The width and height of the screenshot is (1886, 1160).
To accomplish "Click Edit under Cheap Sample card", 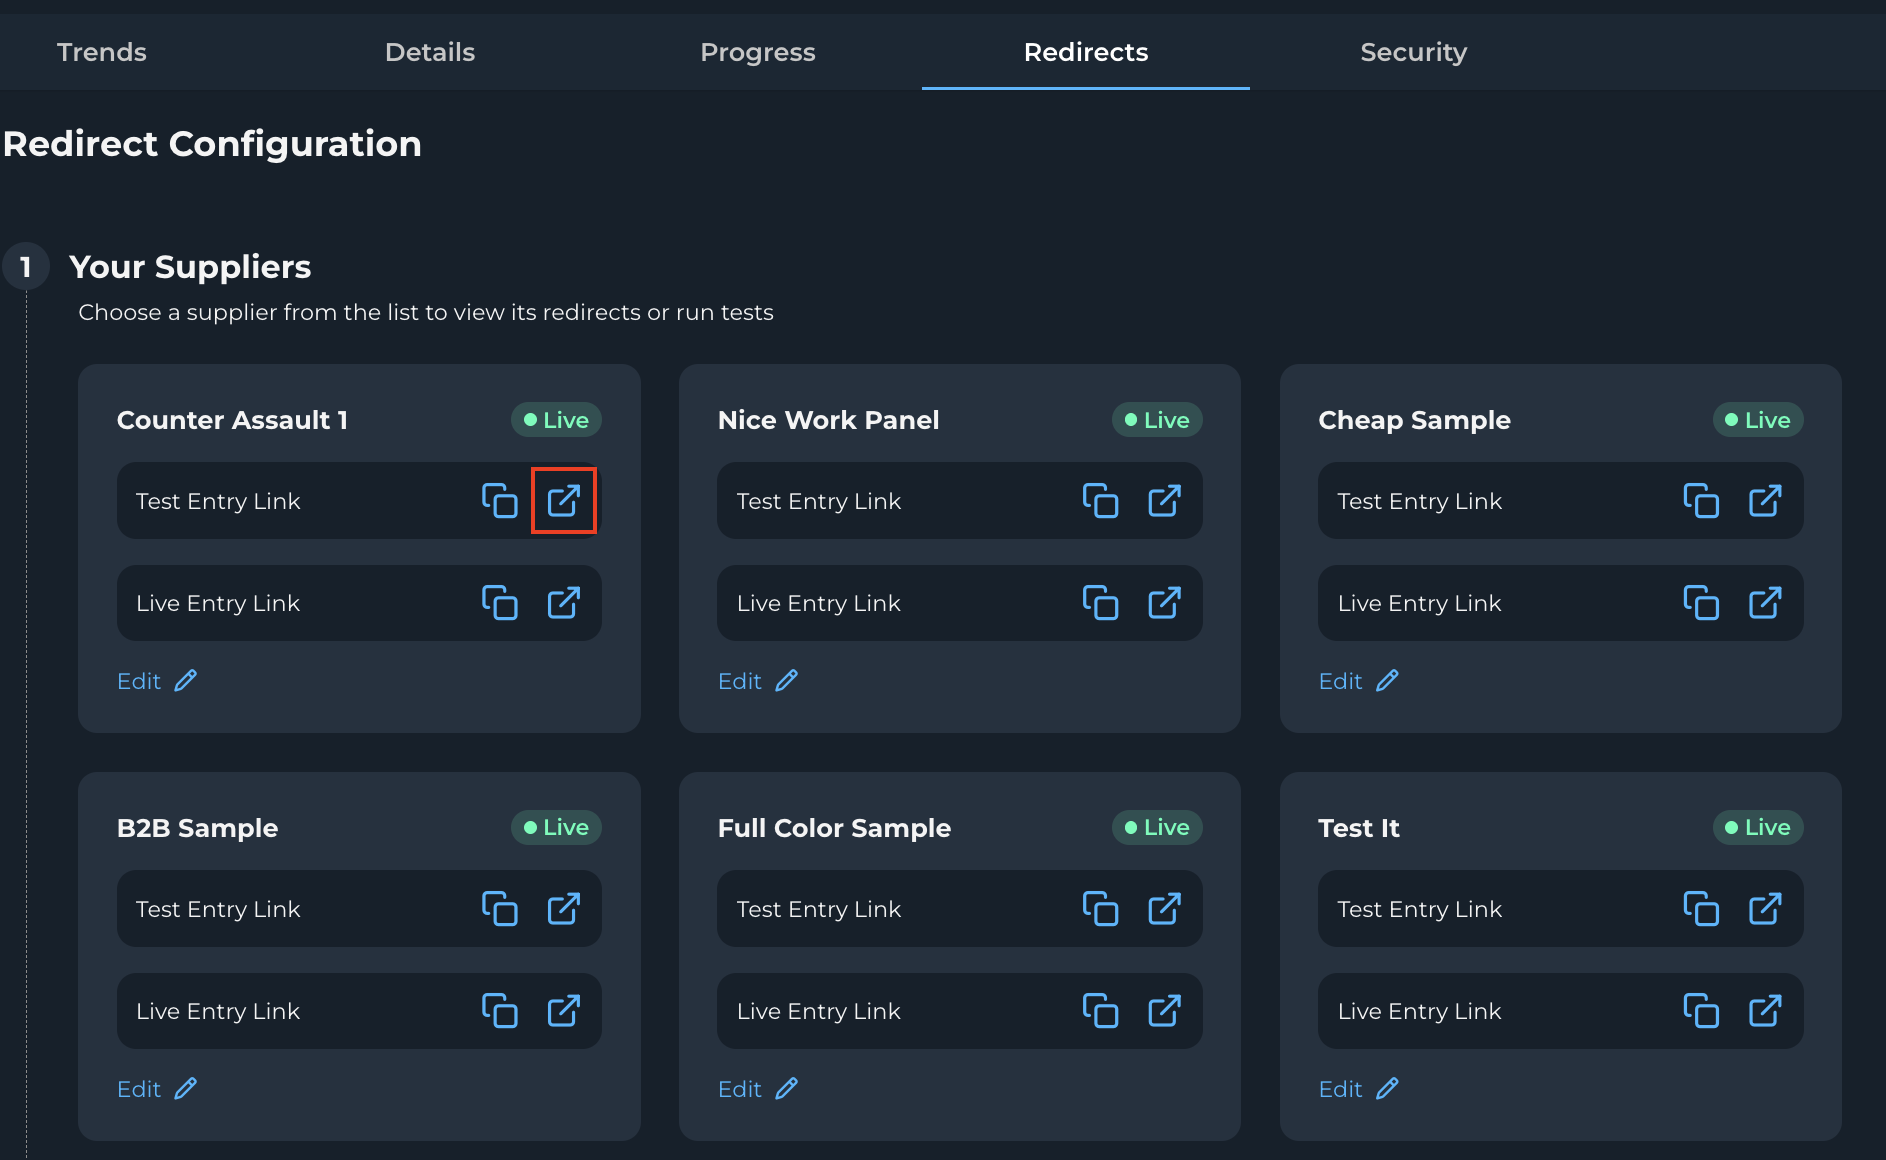I will (1358, 681).
